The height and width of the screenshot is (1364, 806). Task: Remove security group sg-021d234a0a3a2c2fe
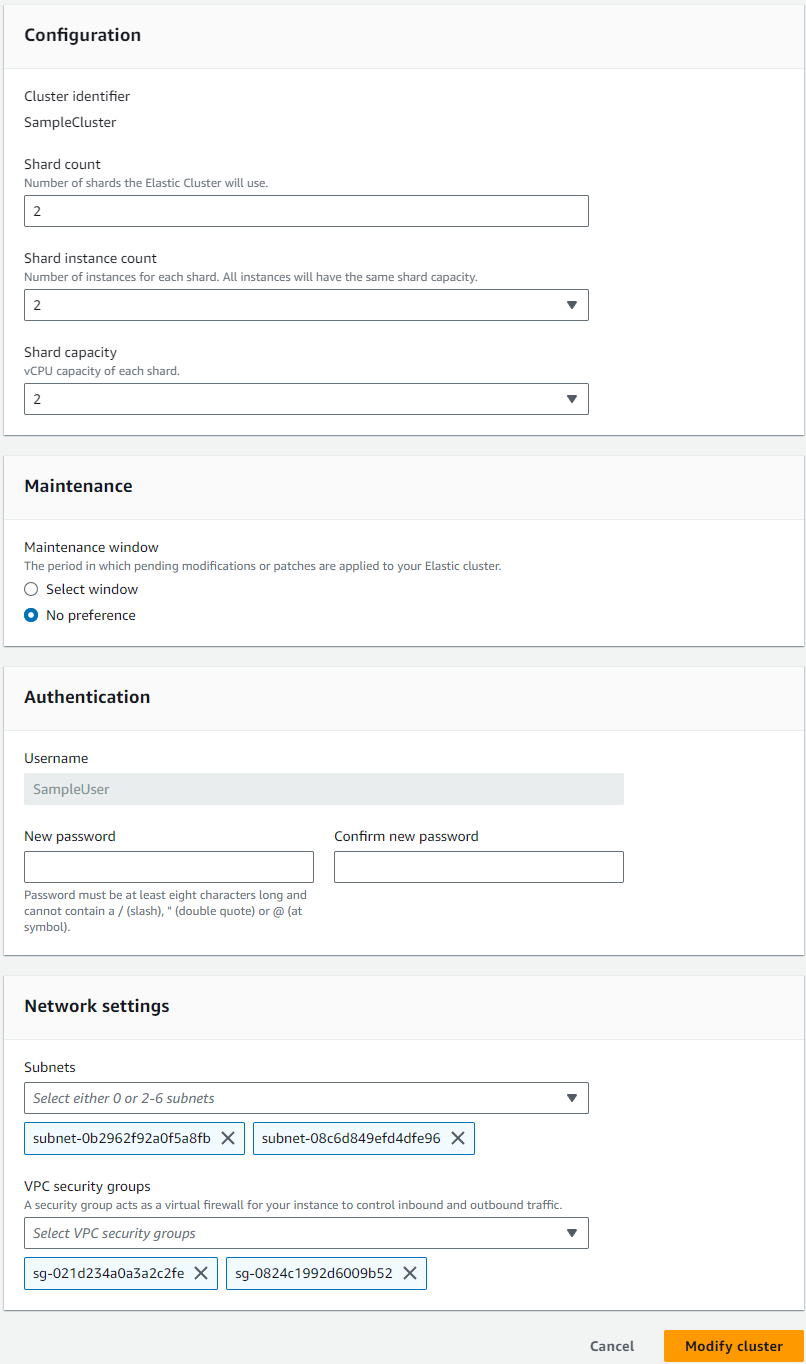(201, 1273)
